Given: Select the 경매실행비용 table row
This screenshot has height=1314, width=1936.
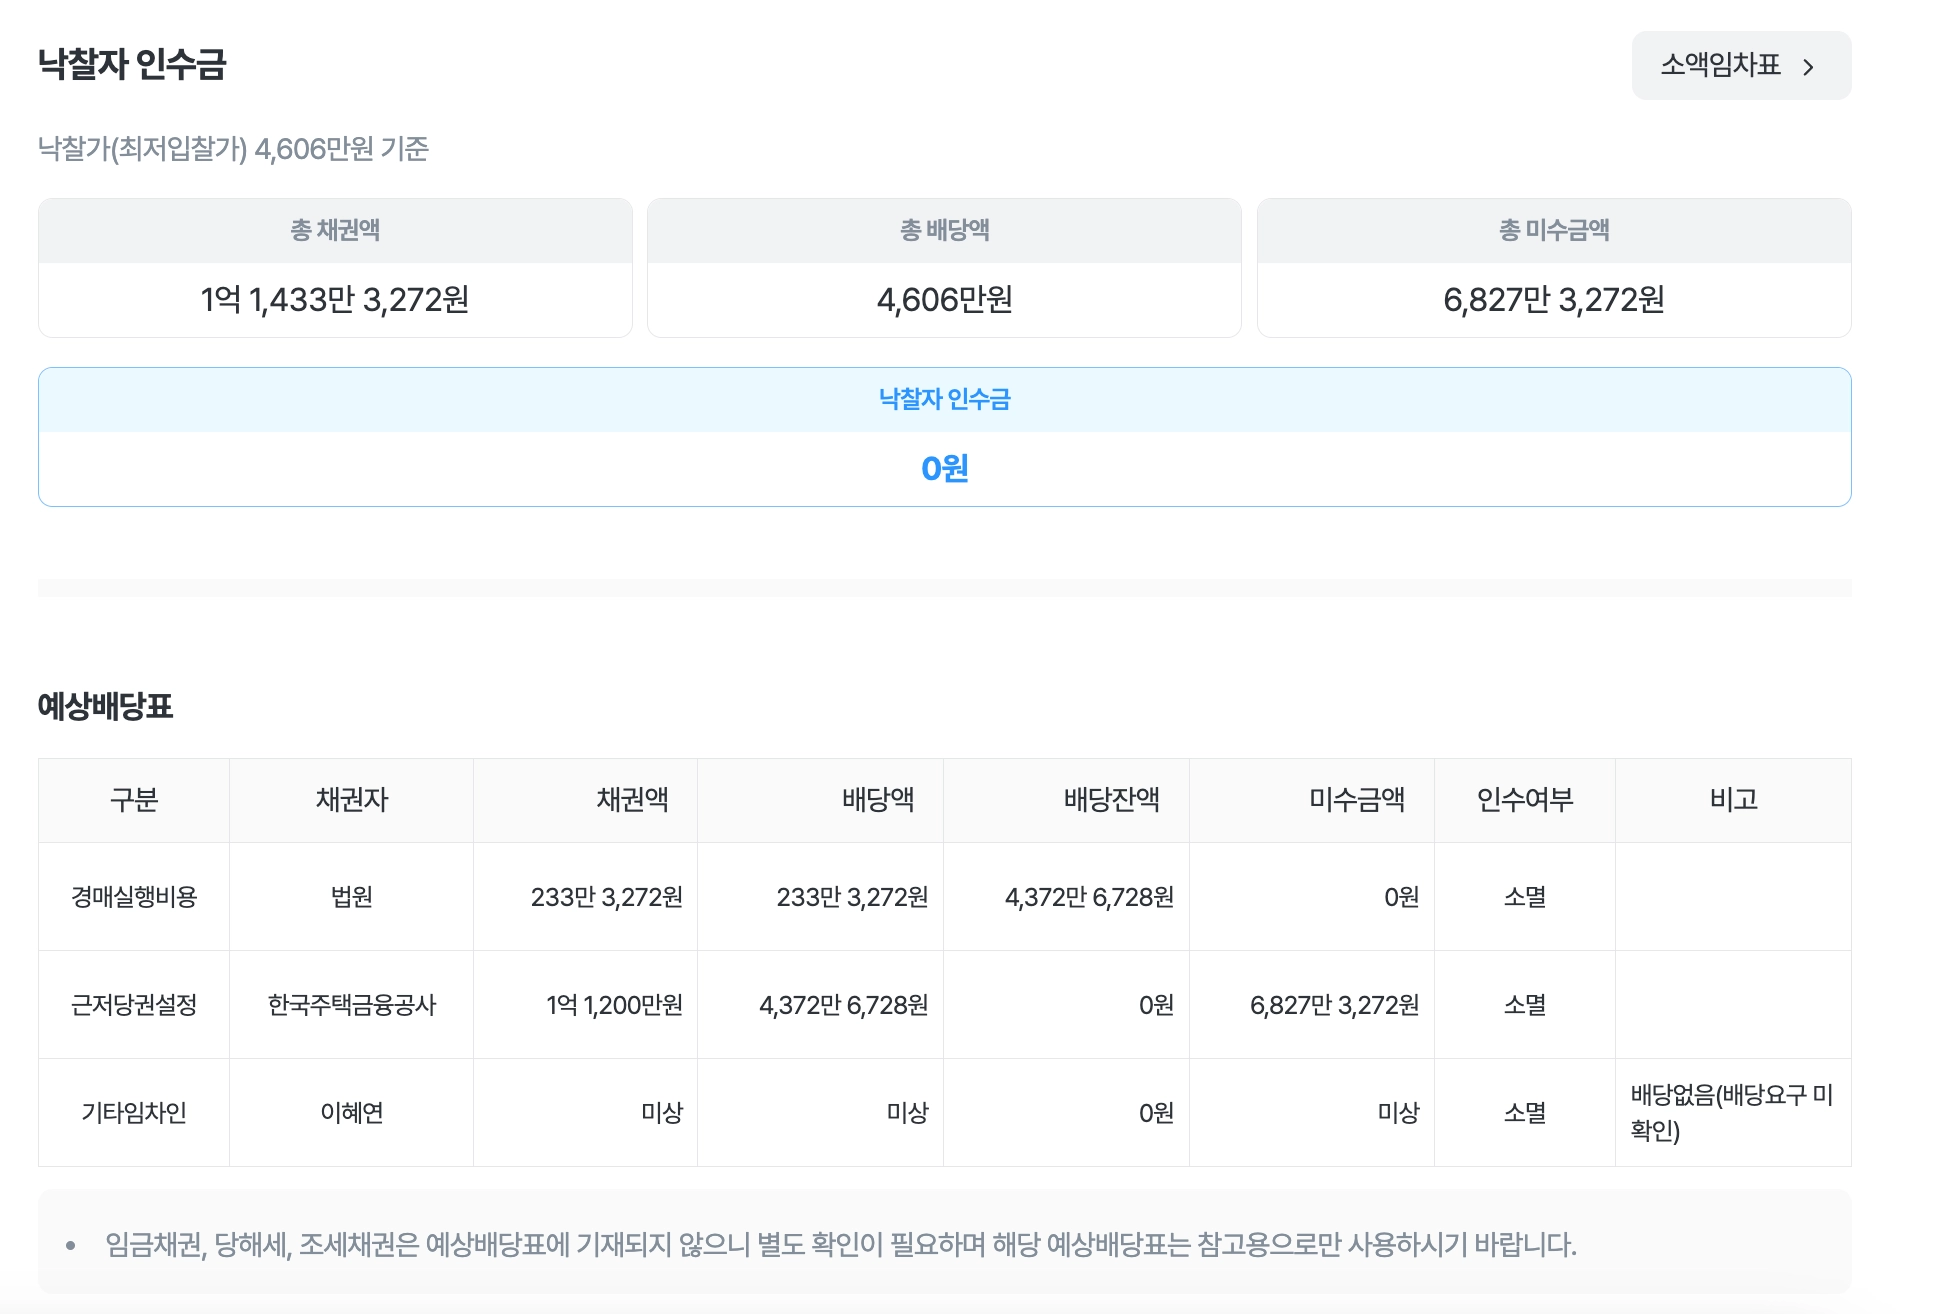Looking at the screenshot, I should coord(134,897).
